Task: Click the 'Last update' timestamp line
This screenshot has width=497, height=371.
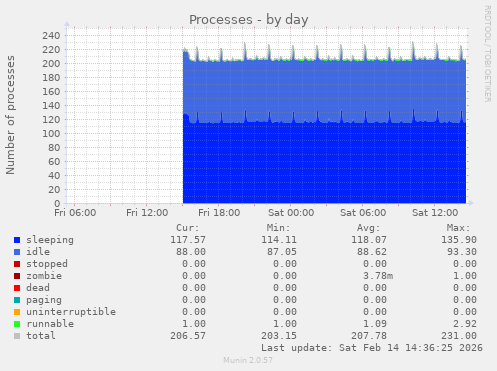Action: coord(372,348)
